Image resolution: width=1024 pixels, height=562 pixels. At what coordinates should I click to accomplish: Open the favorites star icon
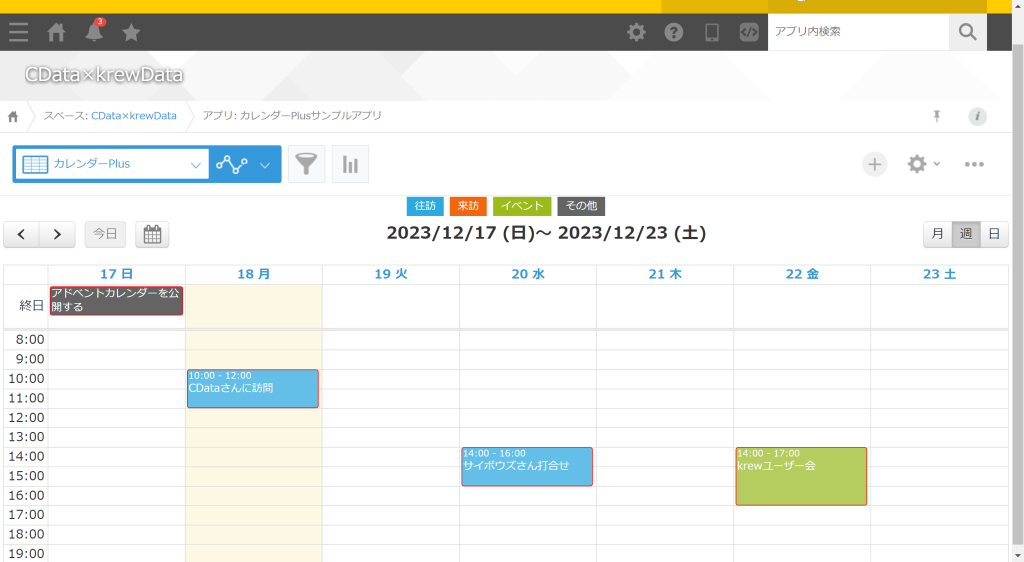point(131,32)
